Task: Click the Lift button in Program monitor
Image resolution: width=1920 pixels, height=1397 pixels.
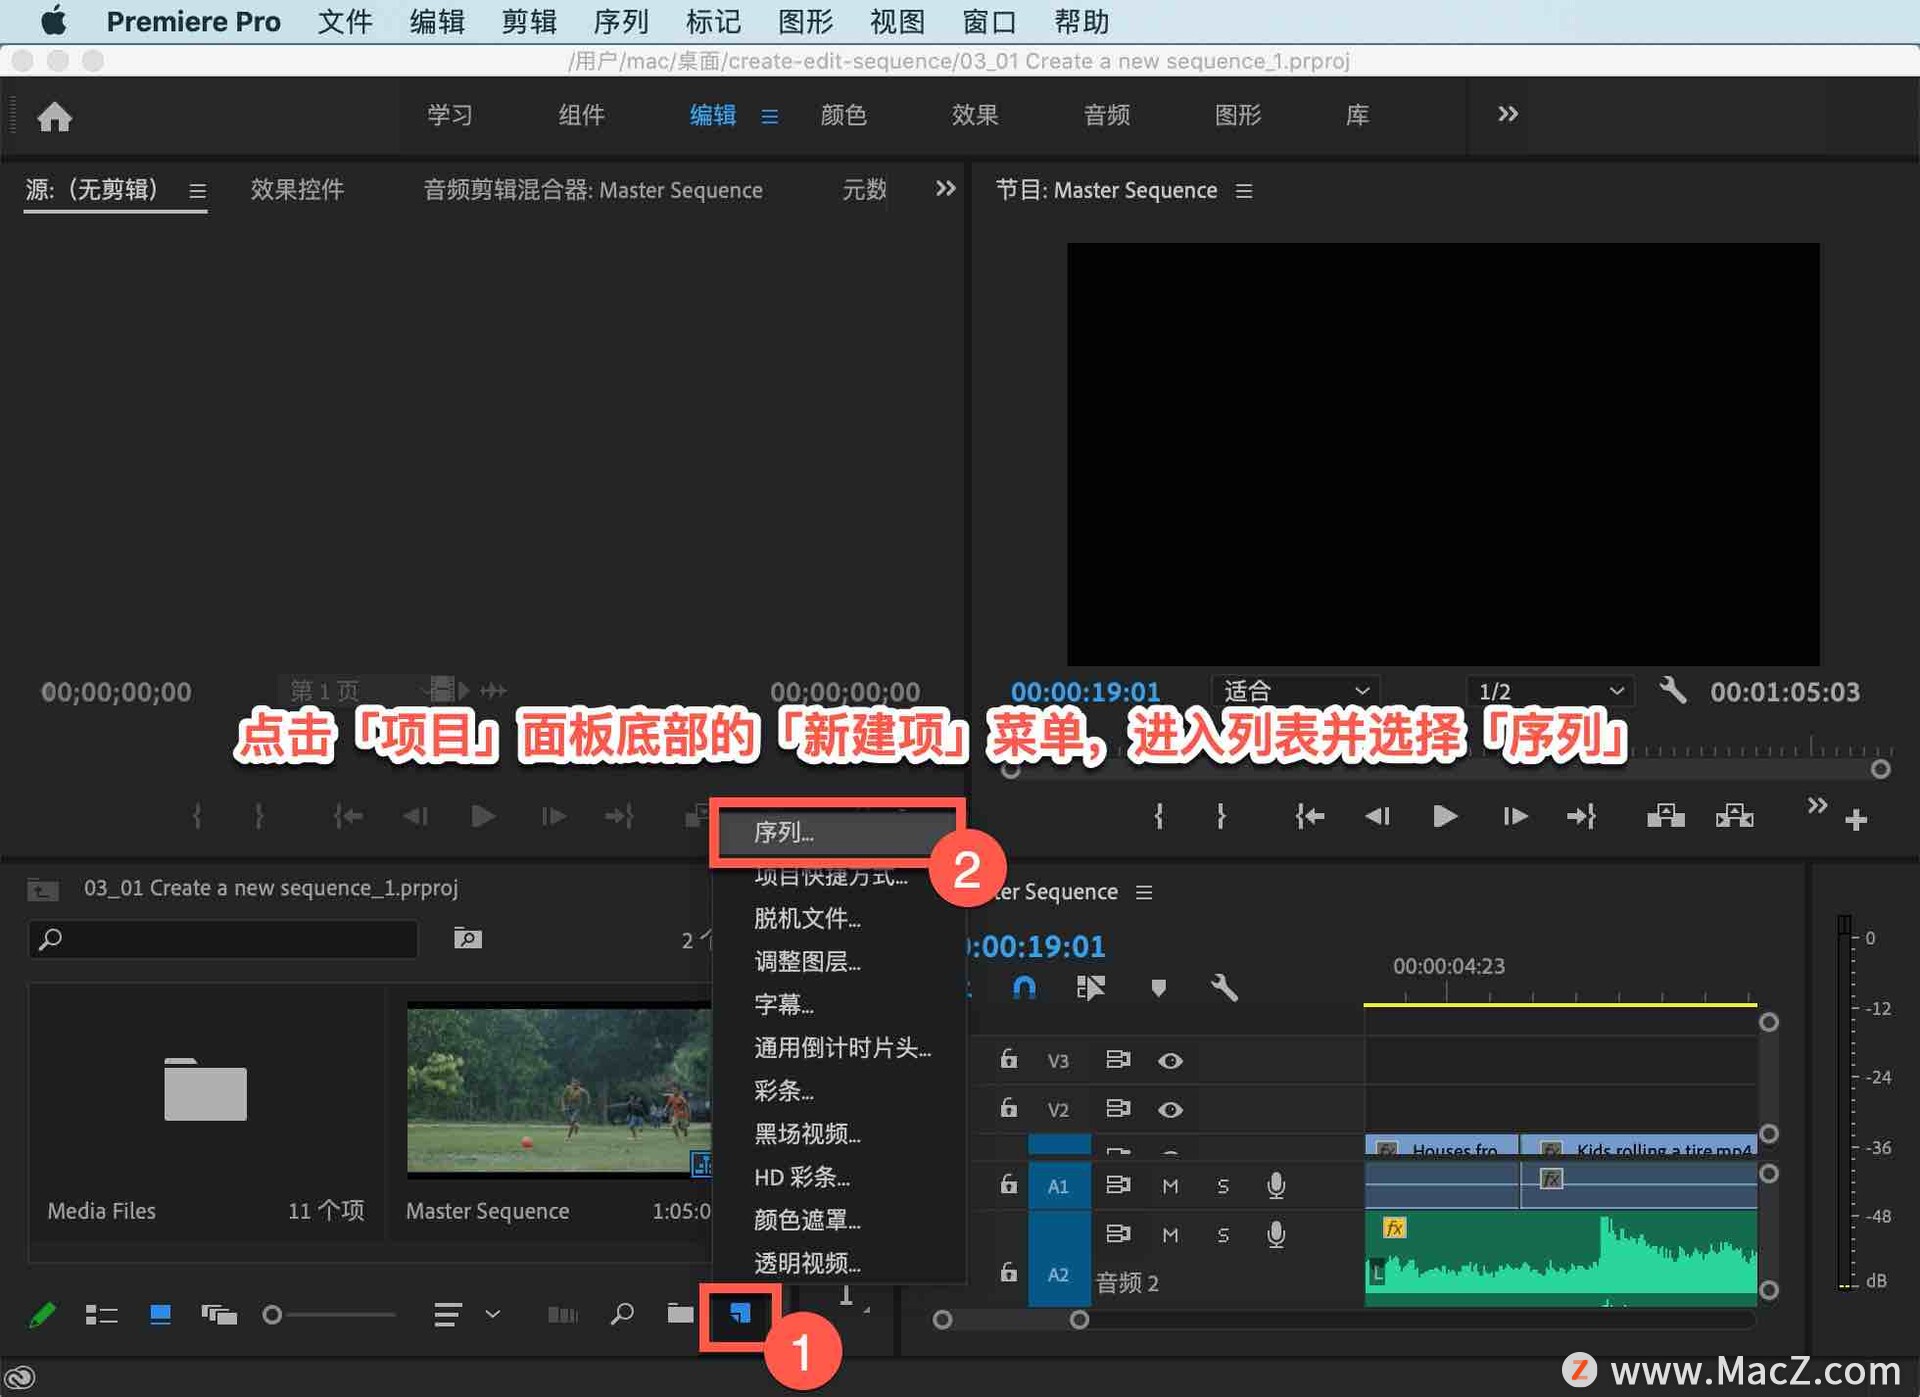Action: coord(1665,816)
